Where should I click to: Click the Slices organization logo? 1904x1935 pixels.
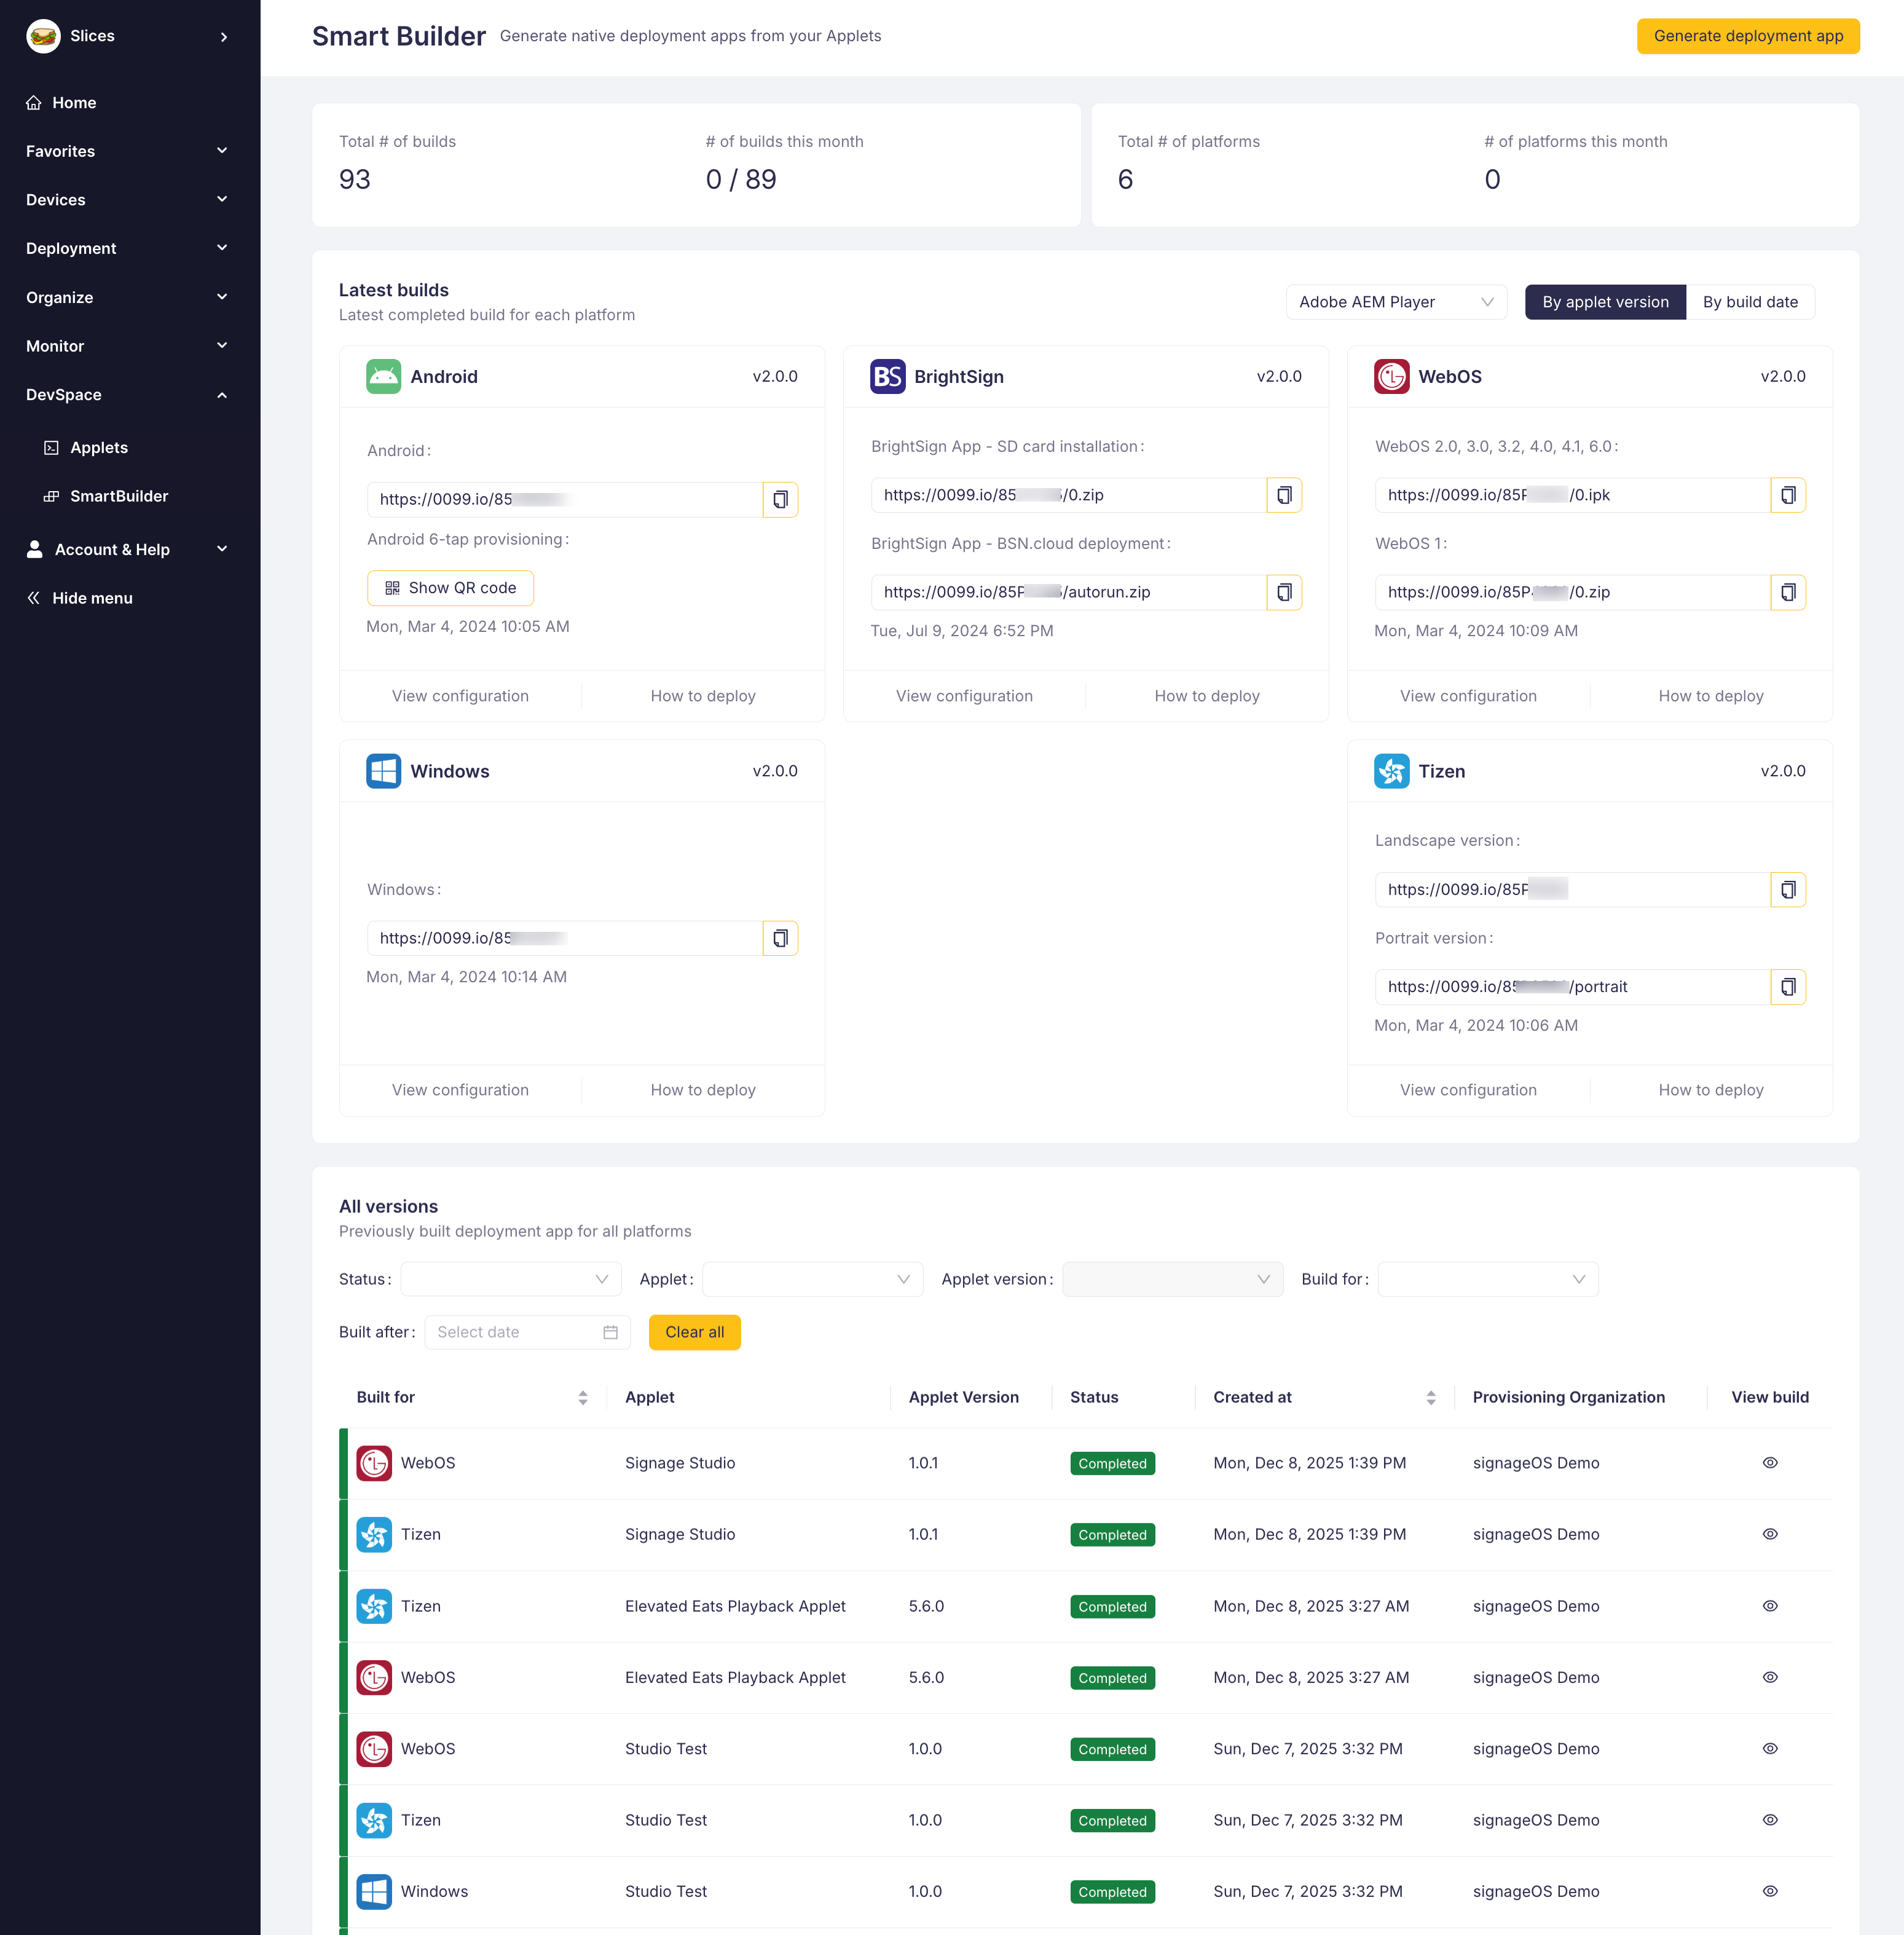pos(43,36)
